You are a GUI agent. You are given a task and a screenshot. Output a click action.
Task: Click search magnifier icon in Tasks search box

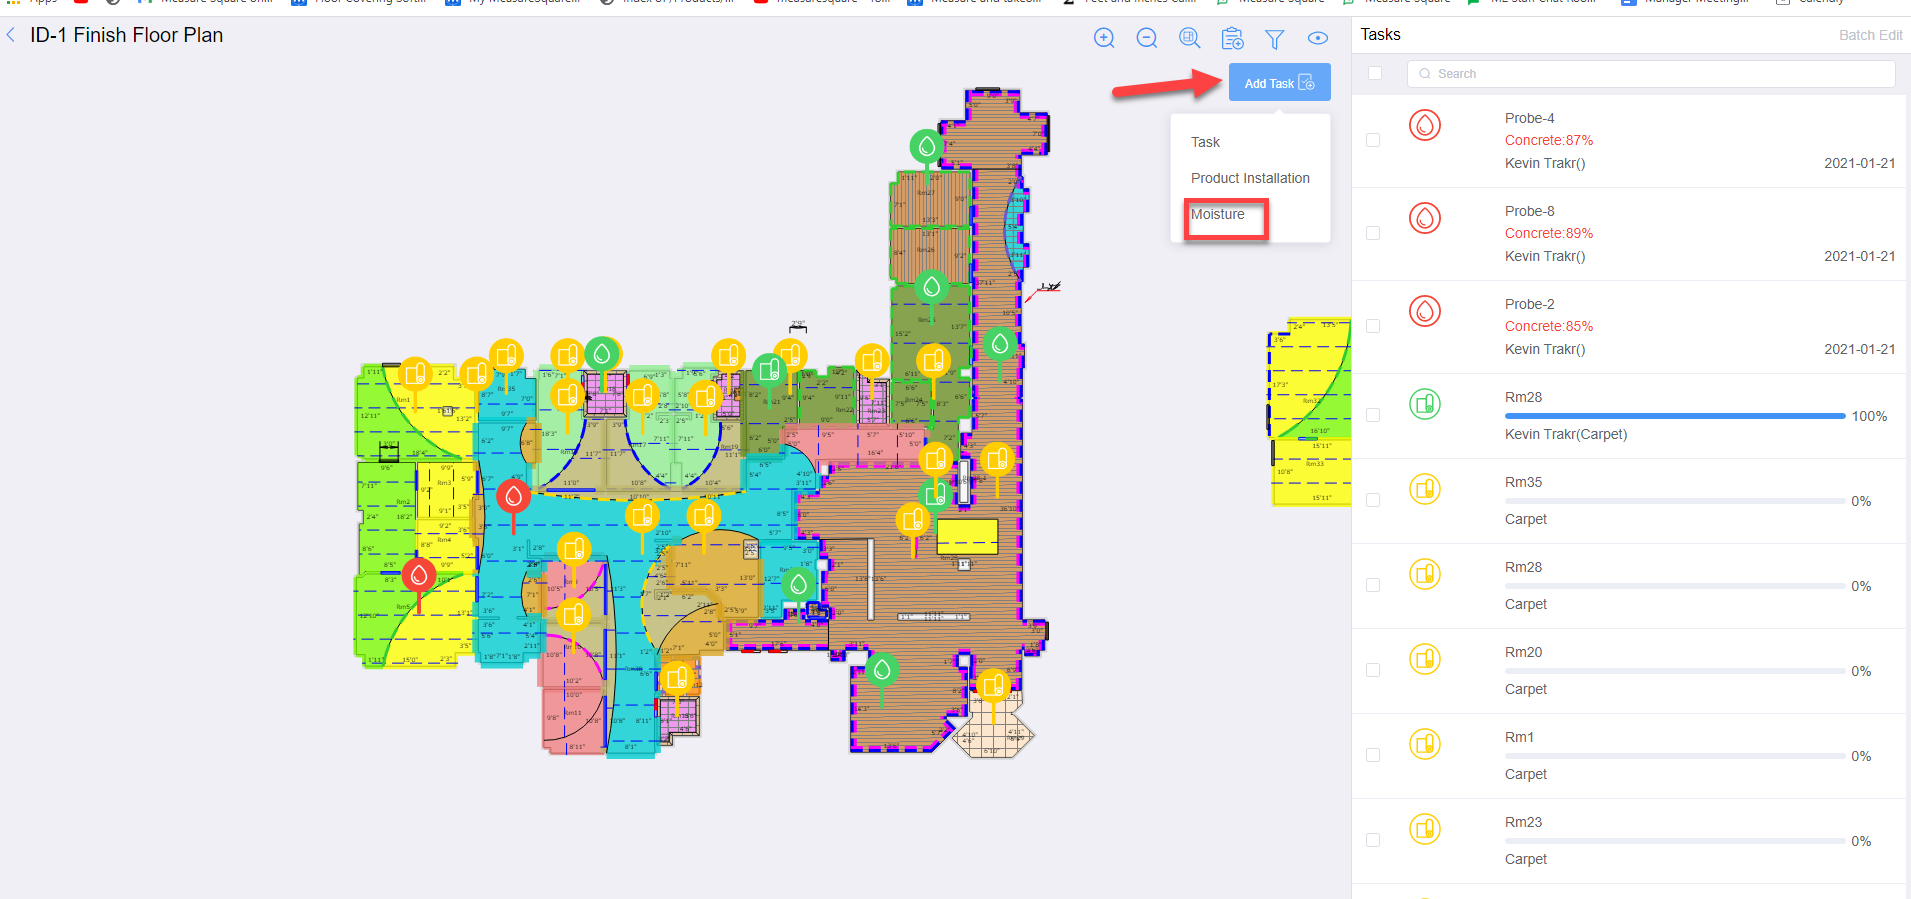[x=1425, y=74]
